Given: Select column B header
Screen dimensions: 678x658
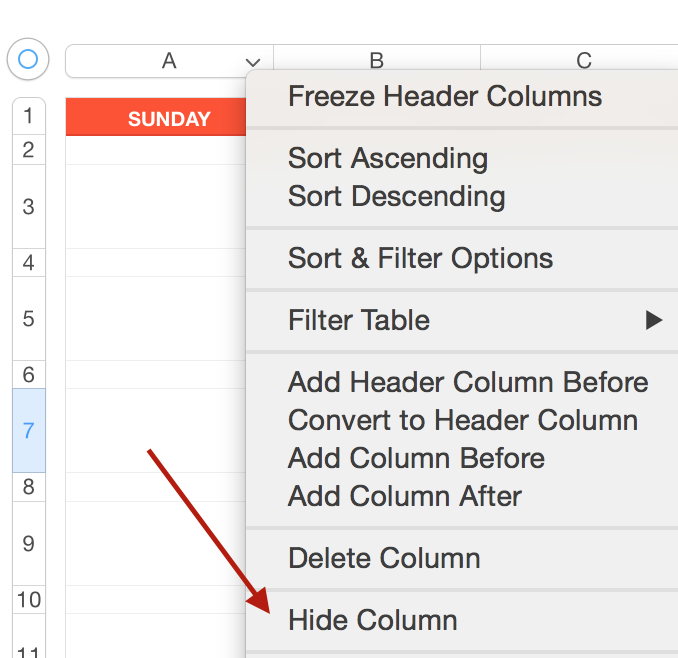Looking at the screenshot, I should coord(376,61).
